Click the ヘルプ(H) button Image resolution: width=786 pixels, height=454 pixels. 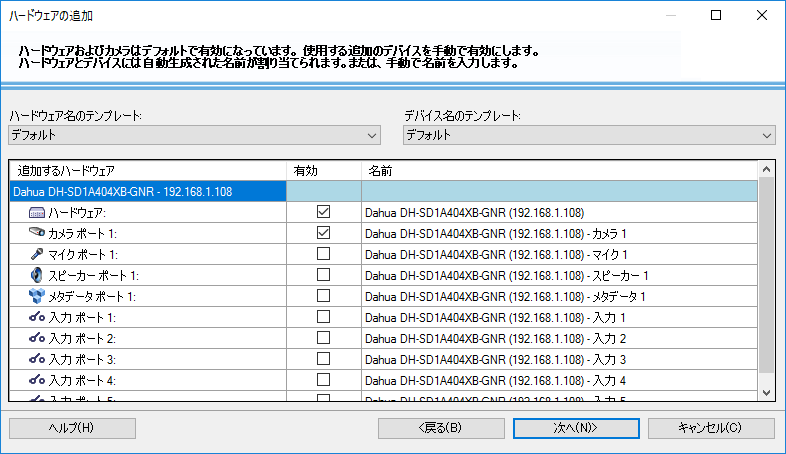[x=72, y=428]
